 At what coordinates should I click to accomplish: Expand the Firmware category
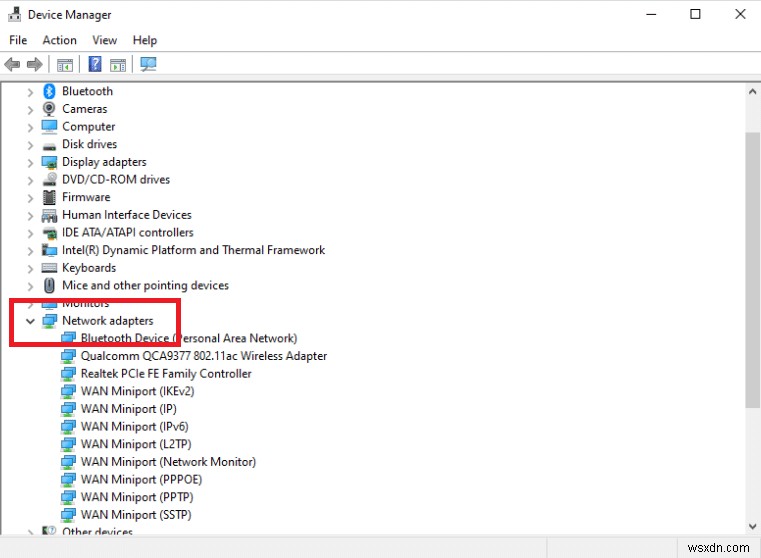[x=30, y=197]
